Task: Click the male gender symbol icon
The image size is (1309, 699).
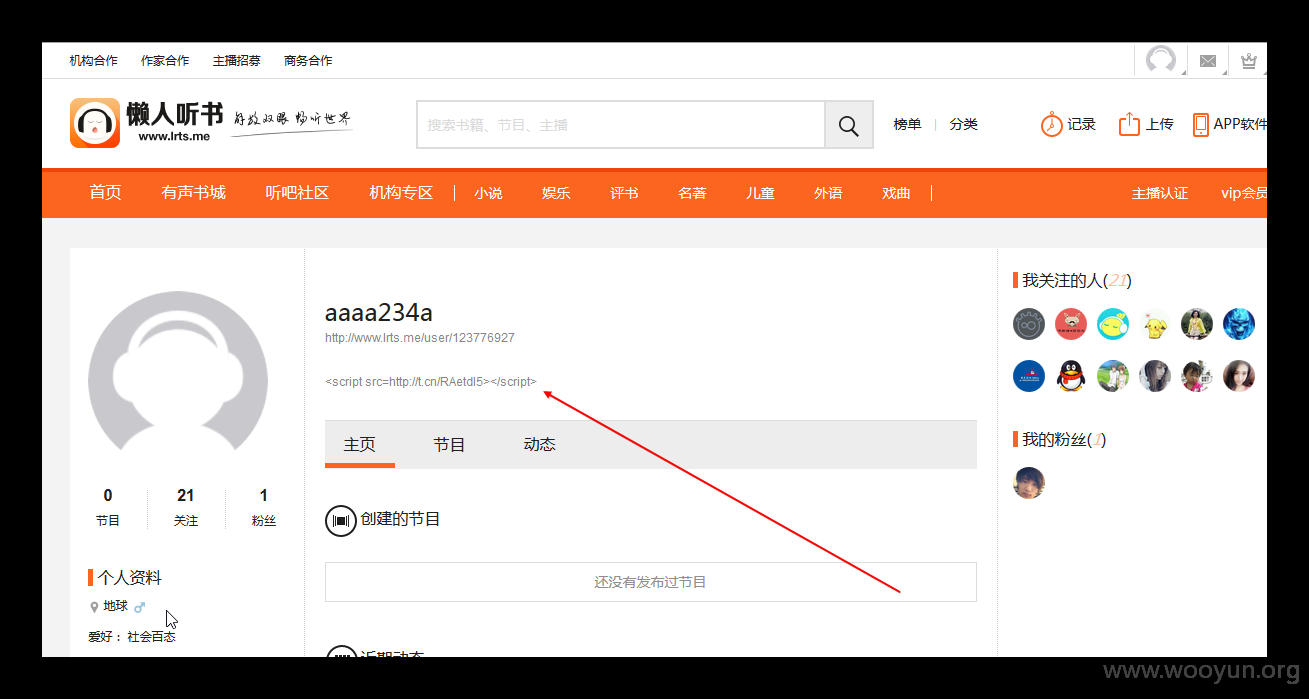Action: (x=140, y=607)
